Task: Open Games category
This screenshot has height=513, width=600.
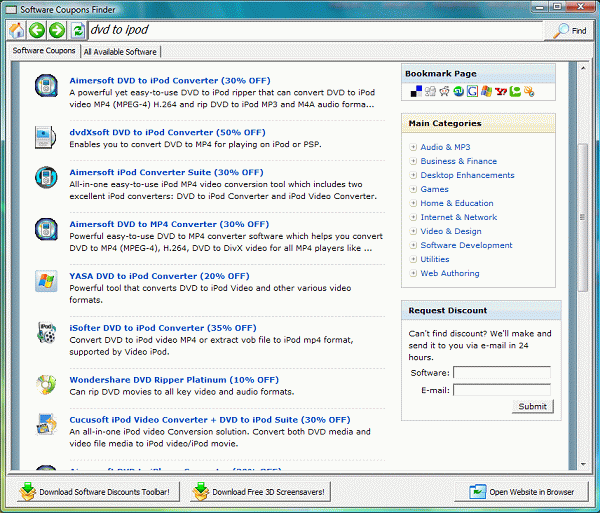Action: pyautogui.click(x=434, y=189)
